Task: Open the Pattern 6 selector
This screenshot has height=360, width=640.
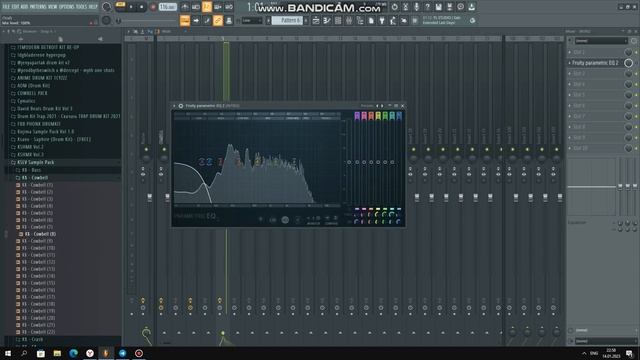Action: (x=287, y=20)
